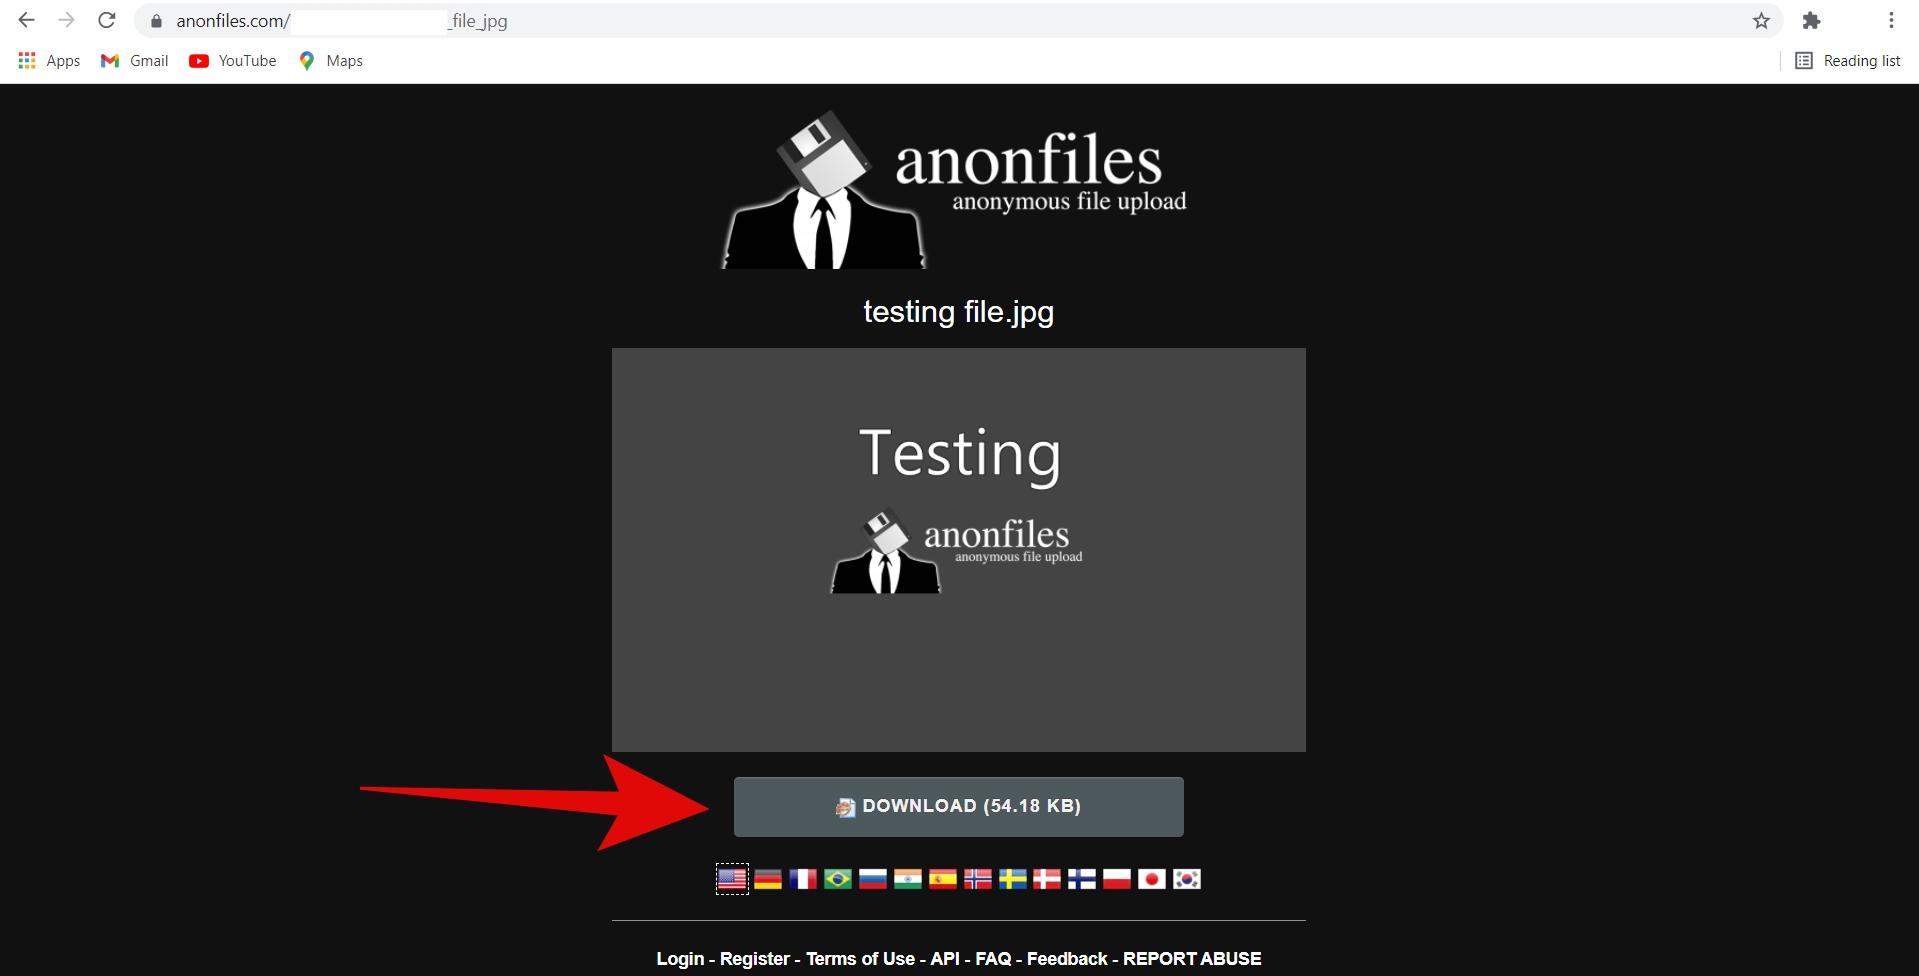Select the German flag language
1919x976 pixels.
(768, 879)
